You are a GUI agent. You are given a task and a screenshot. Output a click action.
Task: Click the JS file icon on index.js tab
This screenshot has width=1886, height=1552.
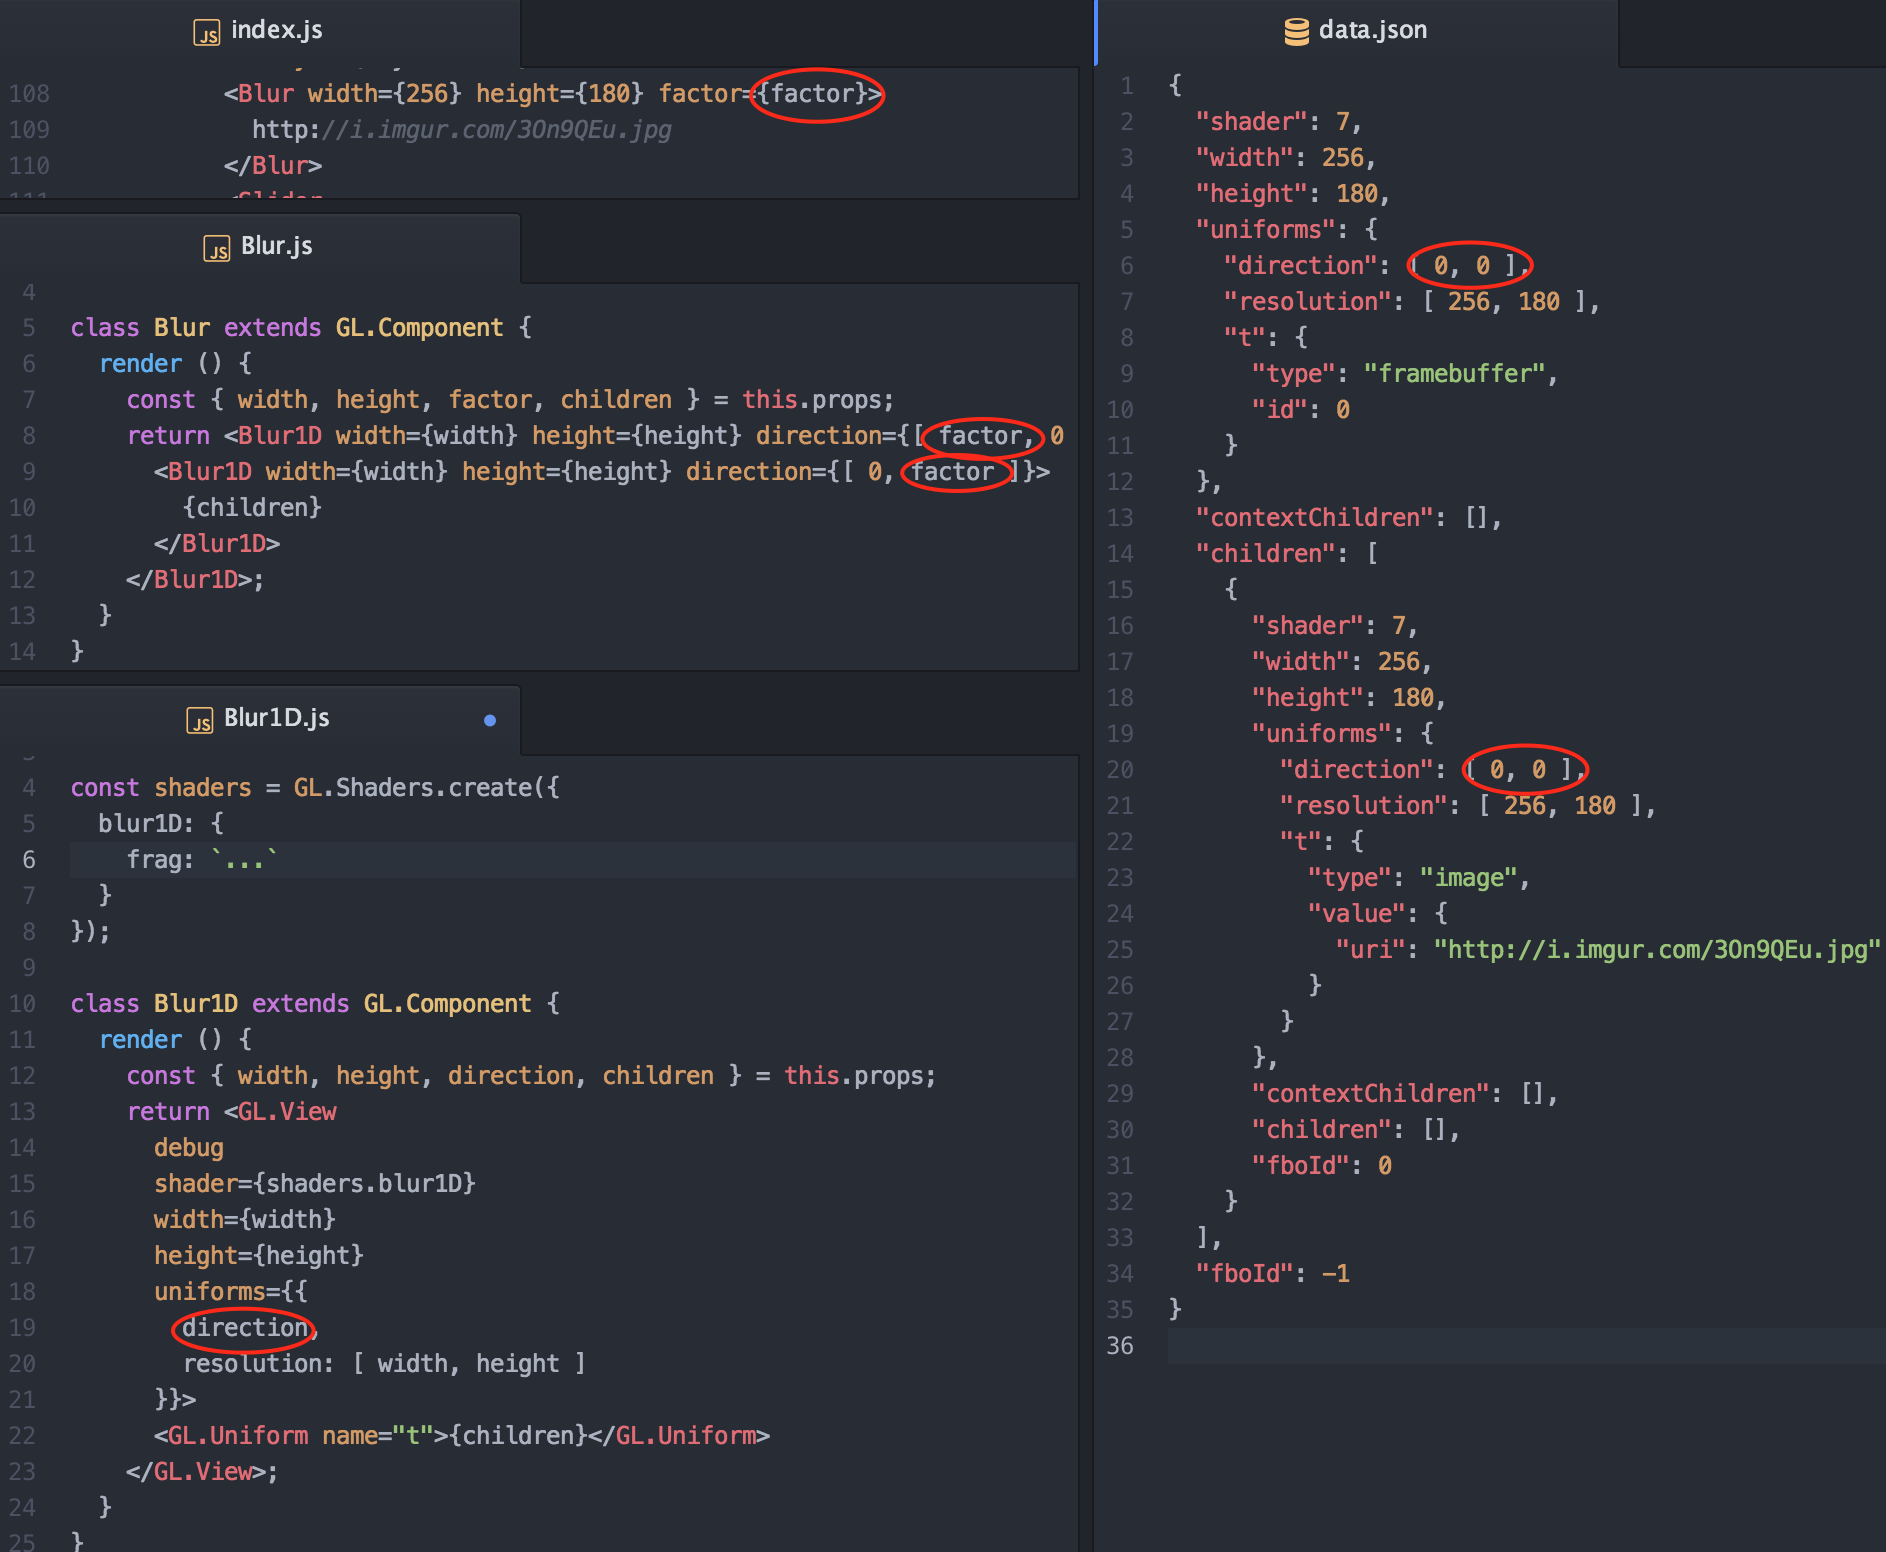[x=206, y=33]
